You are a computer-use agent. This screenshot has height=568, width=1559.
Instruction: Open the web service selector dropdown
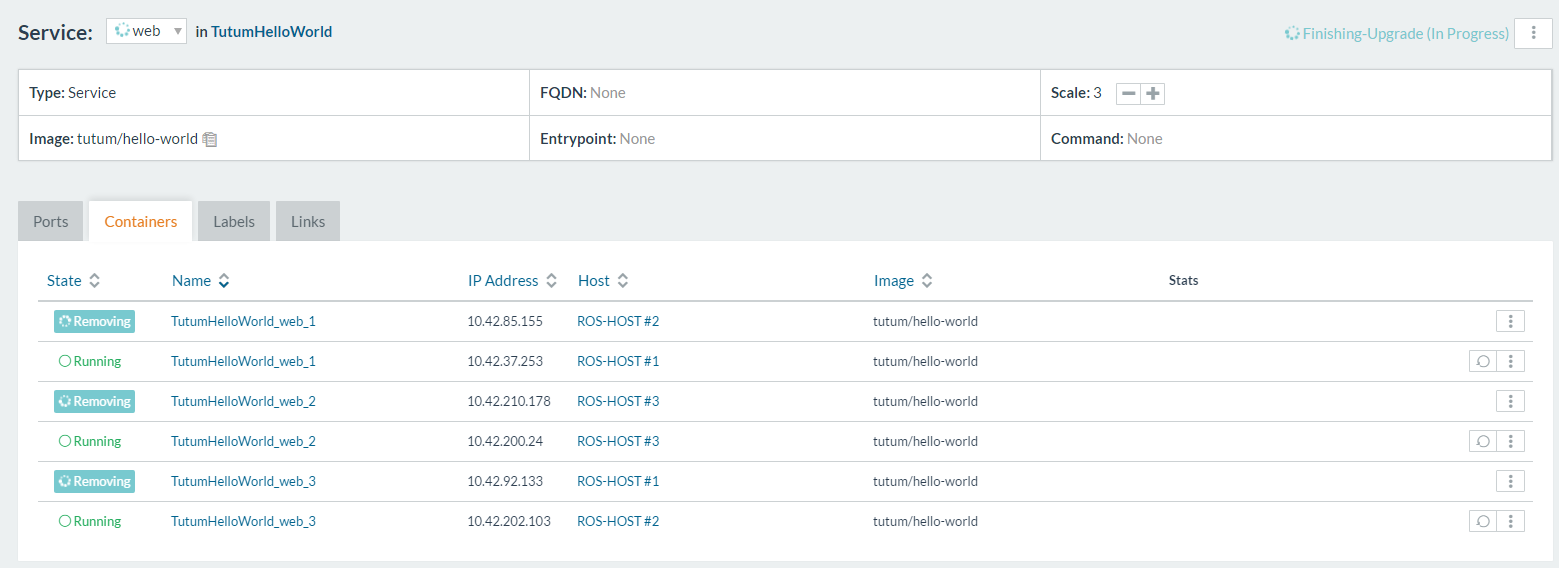tap(147, 31)
